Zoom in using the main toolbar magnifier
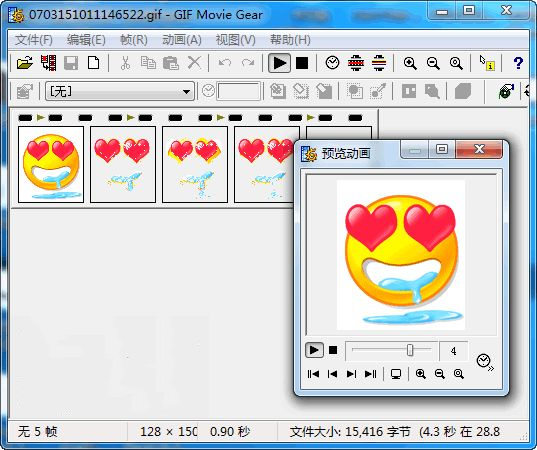The image size is (537, 450). click(x=410, y=63)
